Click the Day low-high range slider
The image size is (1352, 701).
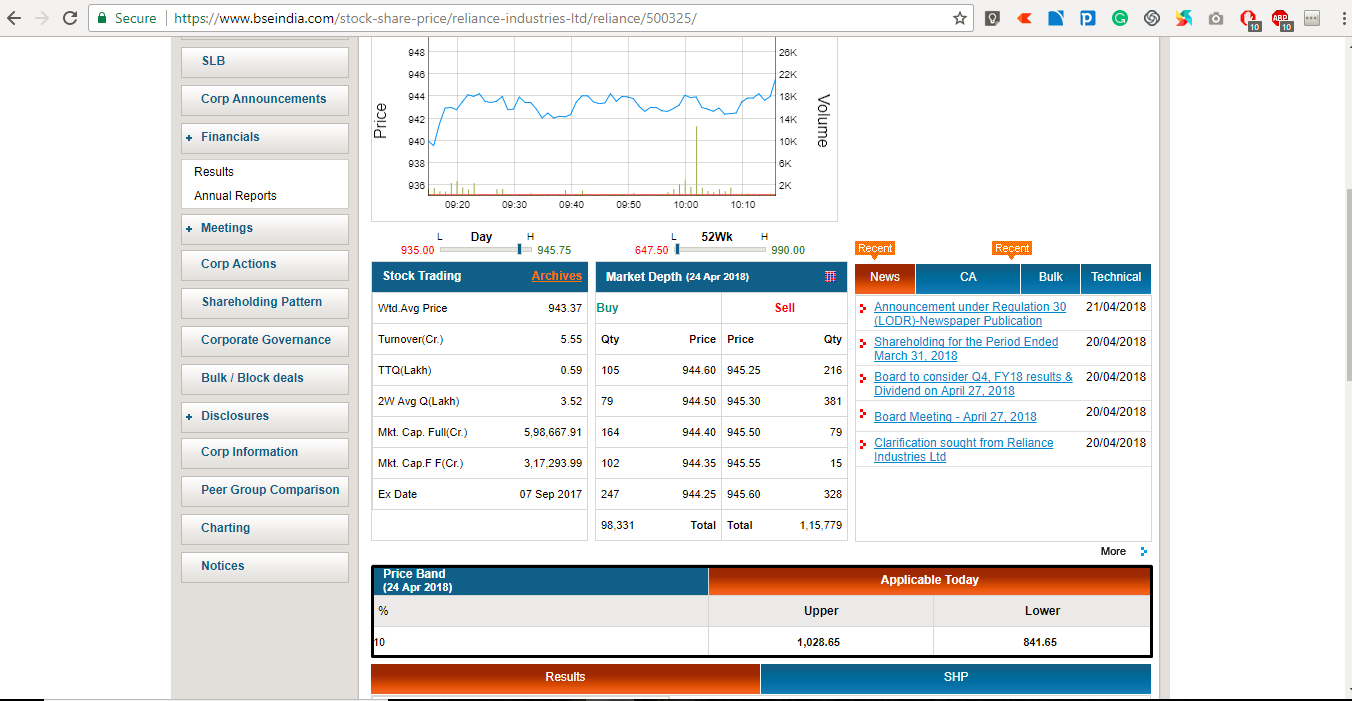coord(485,250)
